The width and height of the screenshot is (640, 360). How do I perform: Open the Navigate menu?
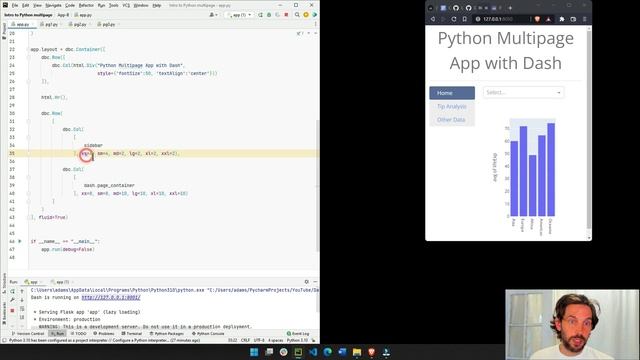click(x=53, y=5)
